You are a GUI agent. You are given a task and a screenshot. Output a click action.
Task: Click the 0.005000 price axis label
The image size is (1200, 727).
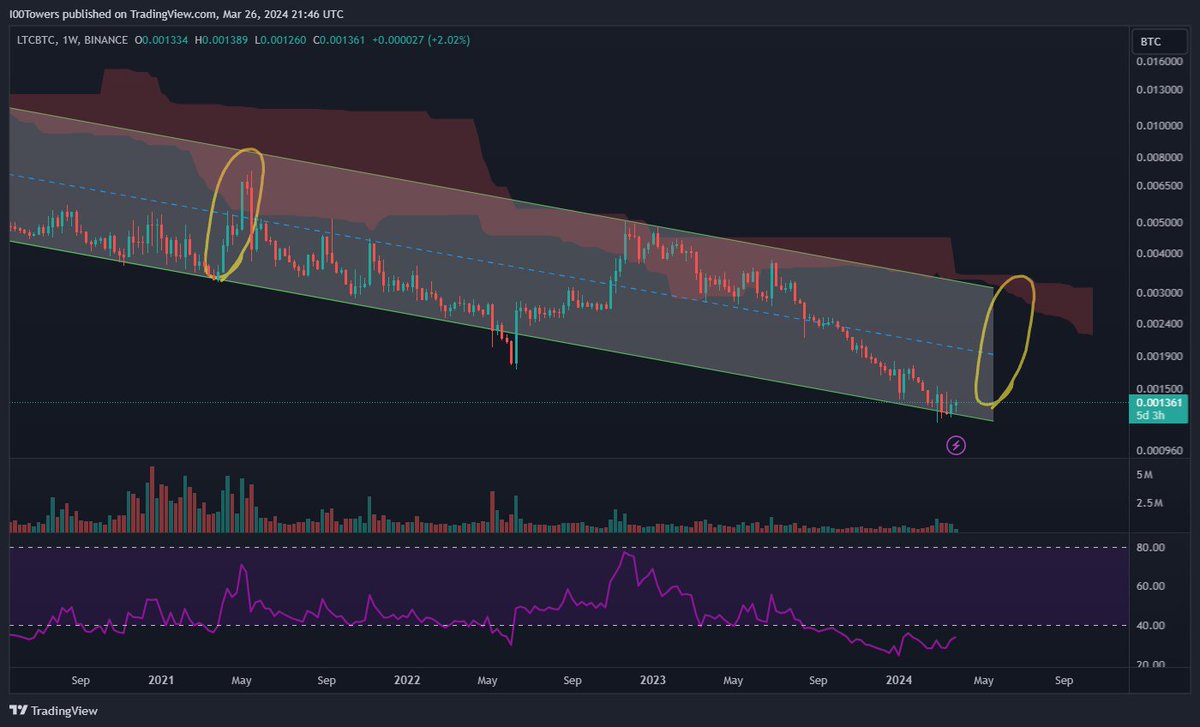[1161, 222]
